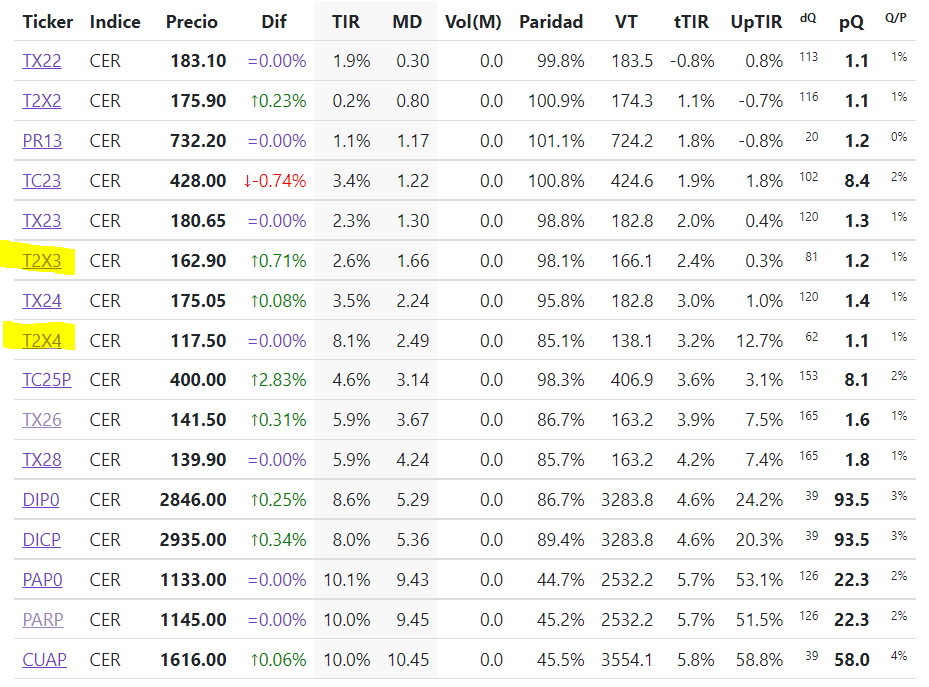This screenshot has width=929, height=687.
Task: Click the Paridad column header
Action: click(551, 22)
